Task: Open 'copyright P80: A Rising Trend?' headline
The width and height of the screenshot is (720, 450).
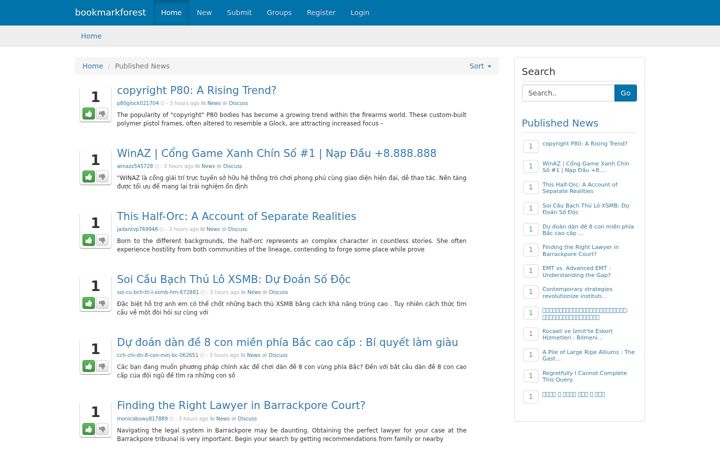Action: (x=197, y=90)
